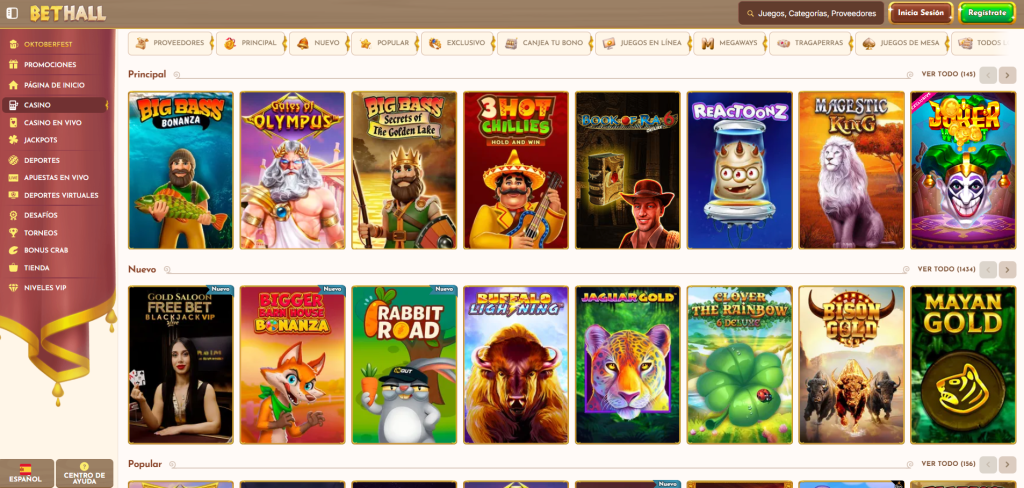Viewport: 1024px width, 488px height.
Task: Select the Megaways category tab
Action: tap(730, 44)
